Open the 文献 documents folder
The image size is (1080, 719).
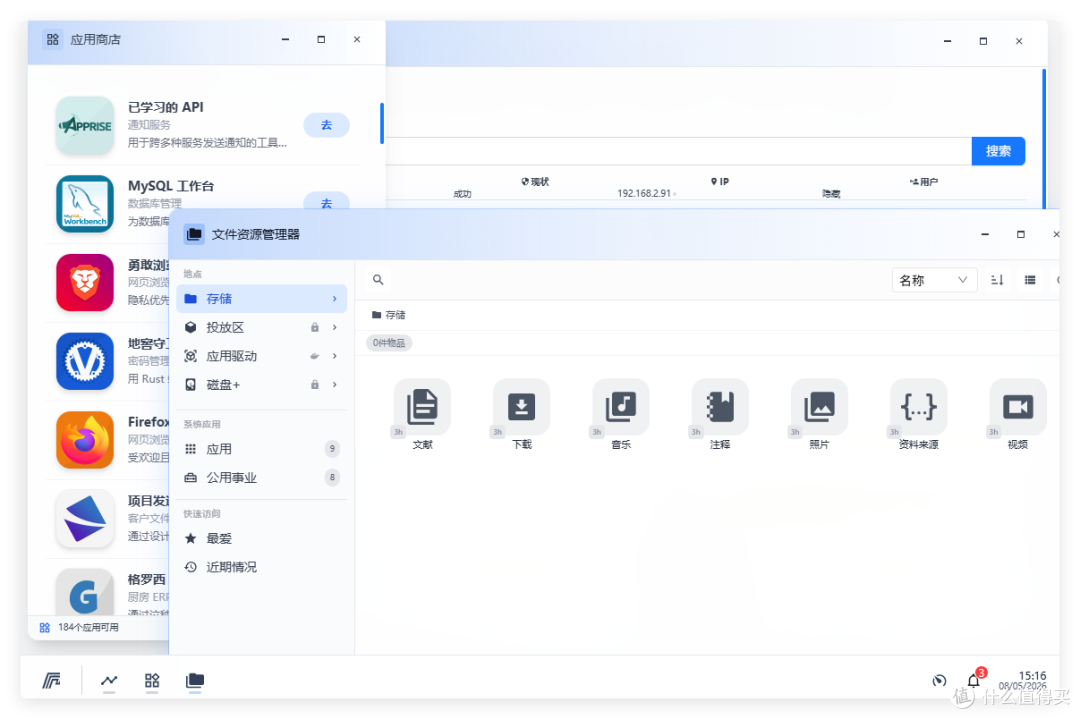tap(422, 406)
